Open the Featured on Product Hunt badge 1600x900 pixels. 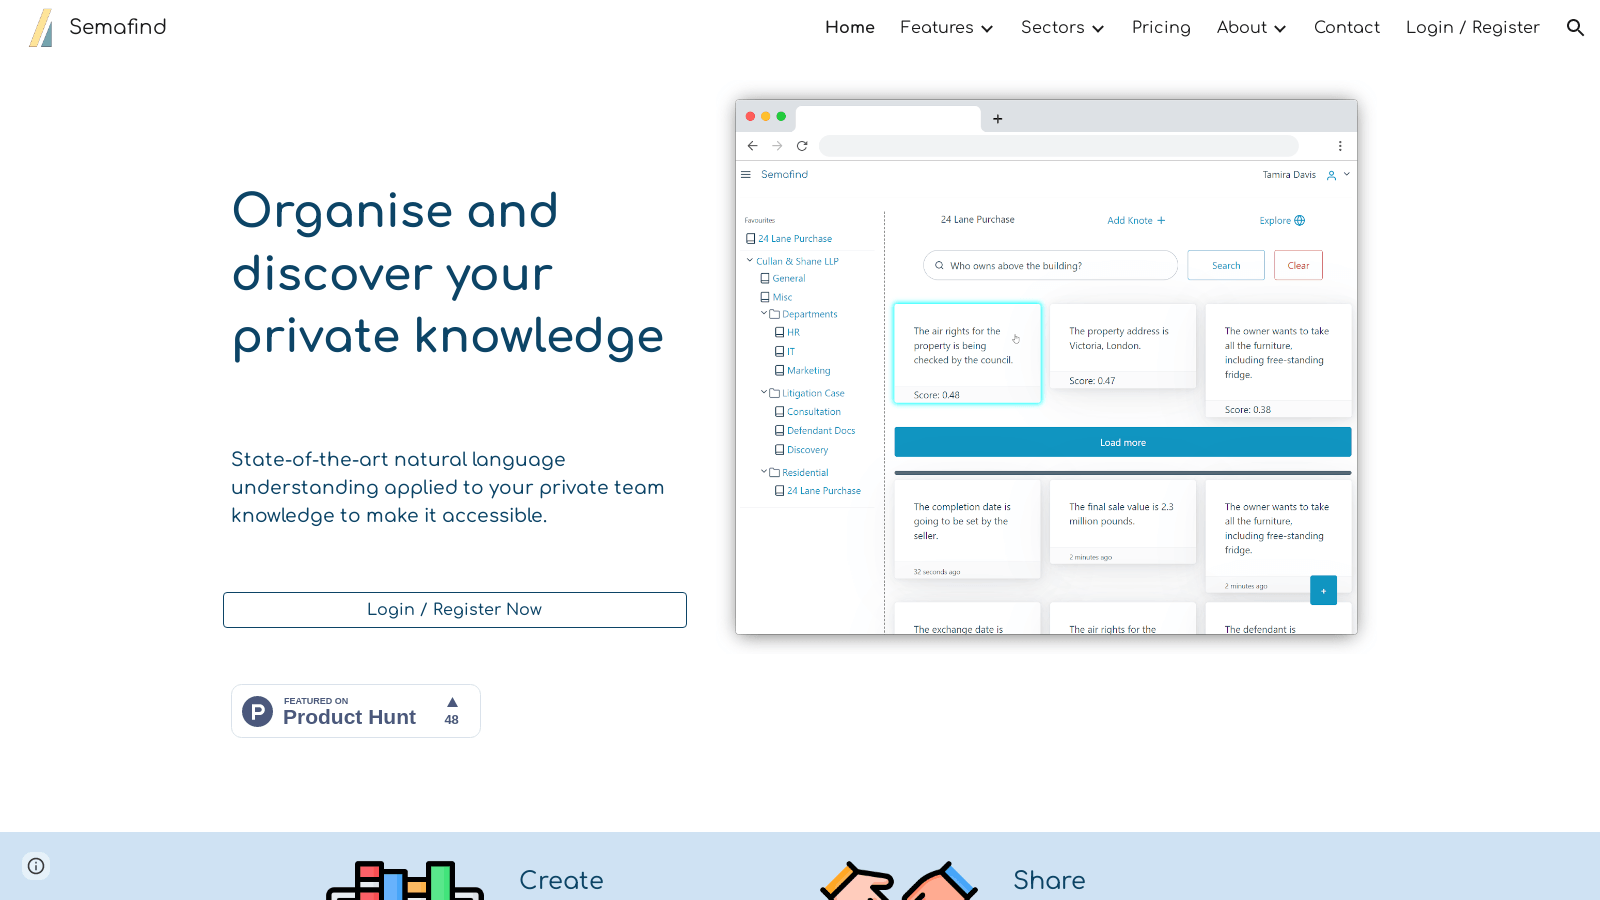tap(356, 711)
